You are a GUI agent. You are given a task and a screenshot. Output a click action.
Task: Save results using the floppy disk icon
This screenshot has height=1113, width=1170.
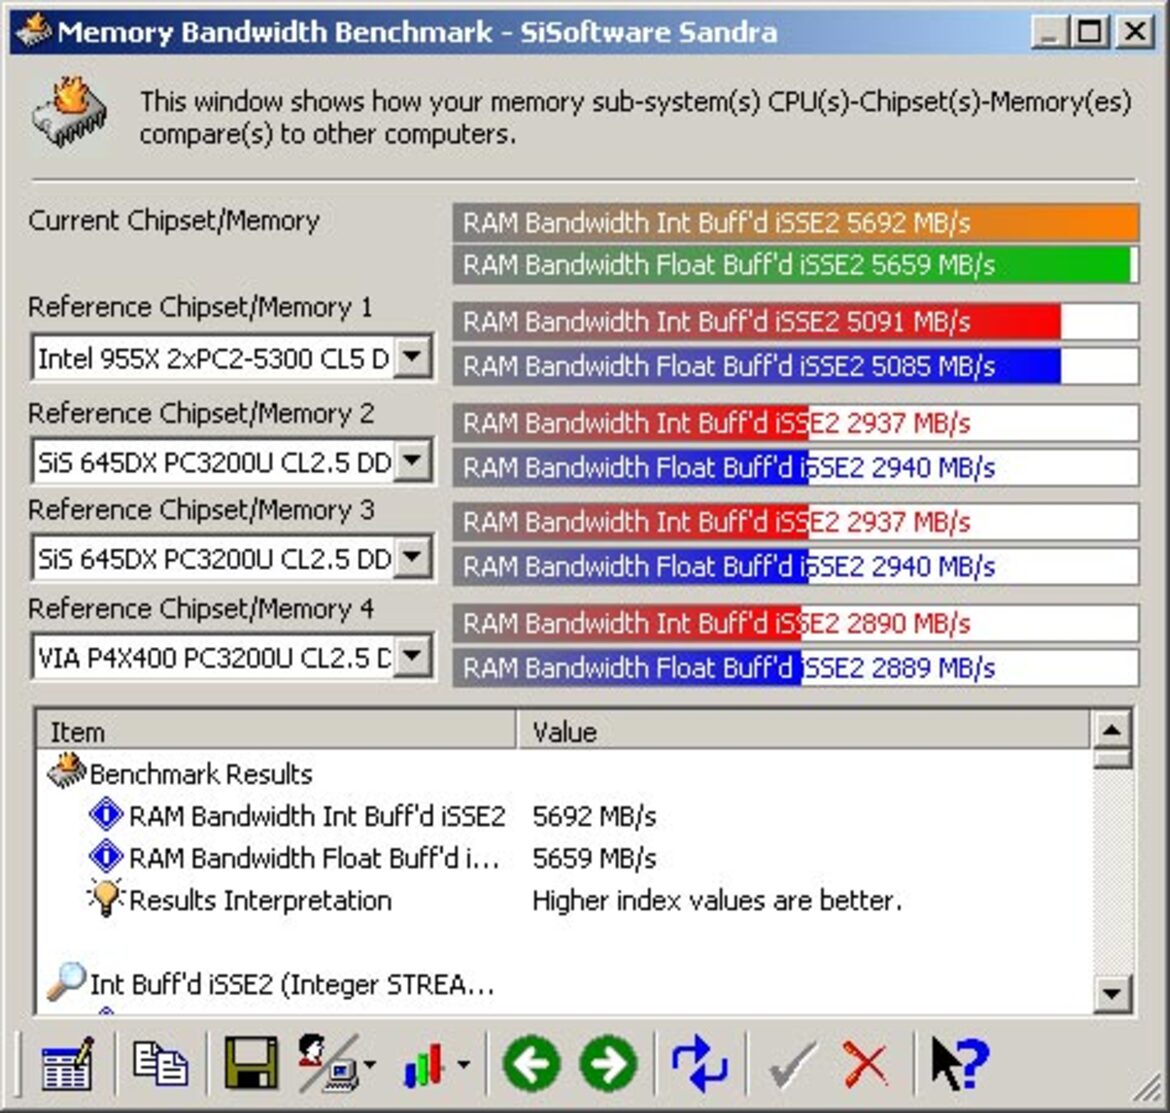(251, 1062)
